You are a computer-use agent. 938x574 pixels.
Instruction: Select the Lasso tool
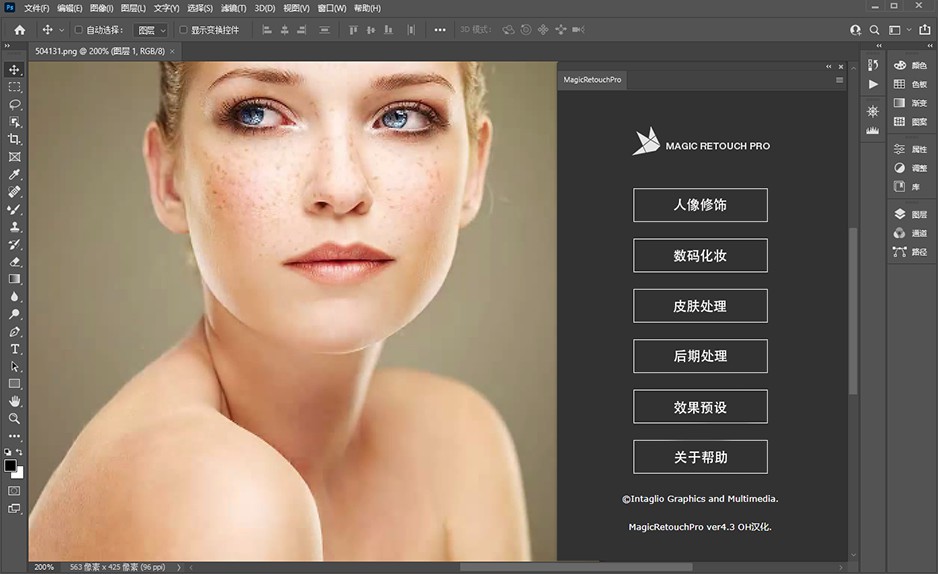point(15,104)
